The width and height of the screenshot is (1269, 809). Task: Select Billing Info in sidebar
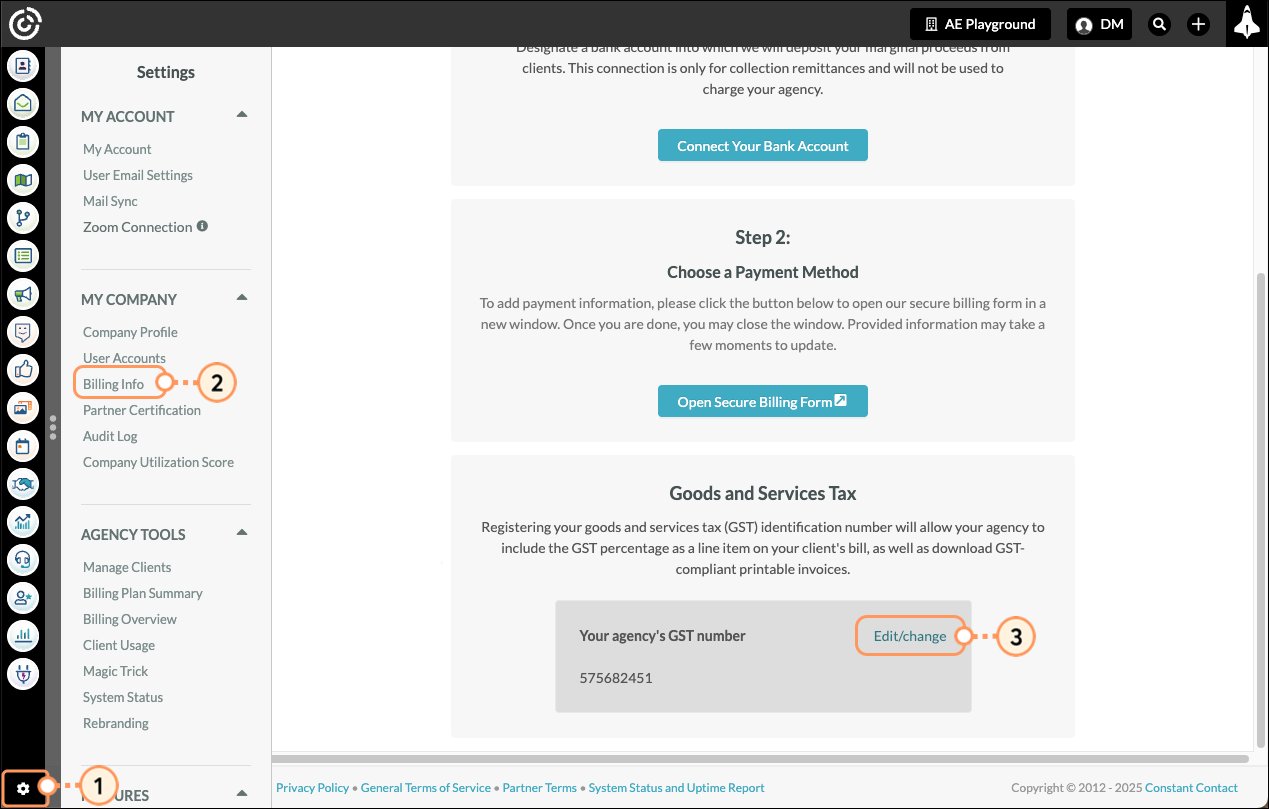click(x=113, y=384)
